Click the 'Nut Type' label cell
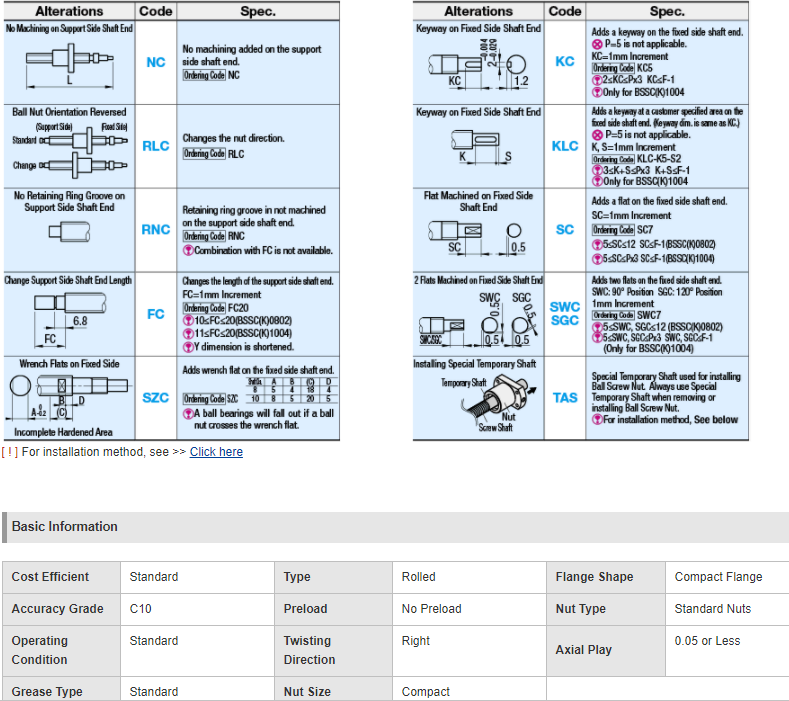 605,609
